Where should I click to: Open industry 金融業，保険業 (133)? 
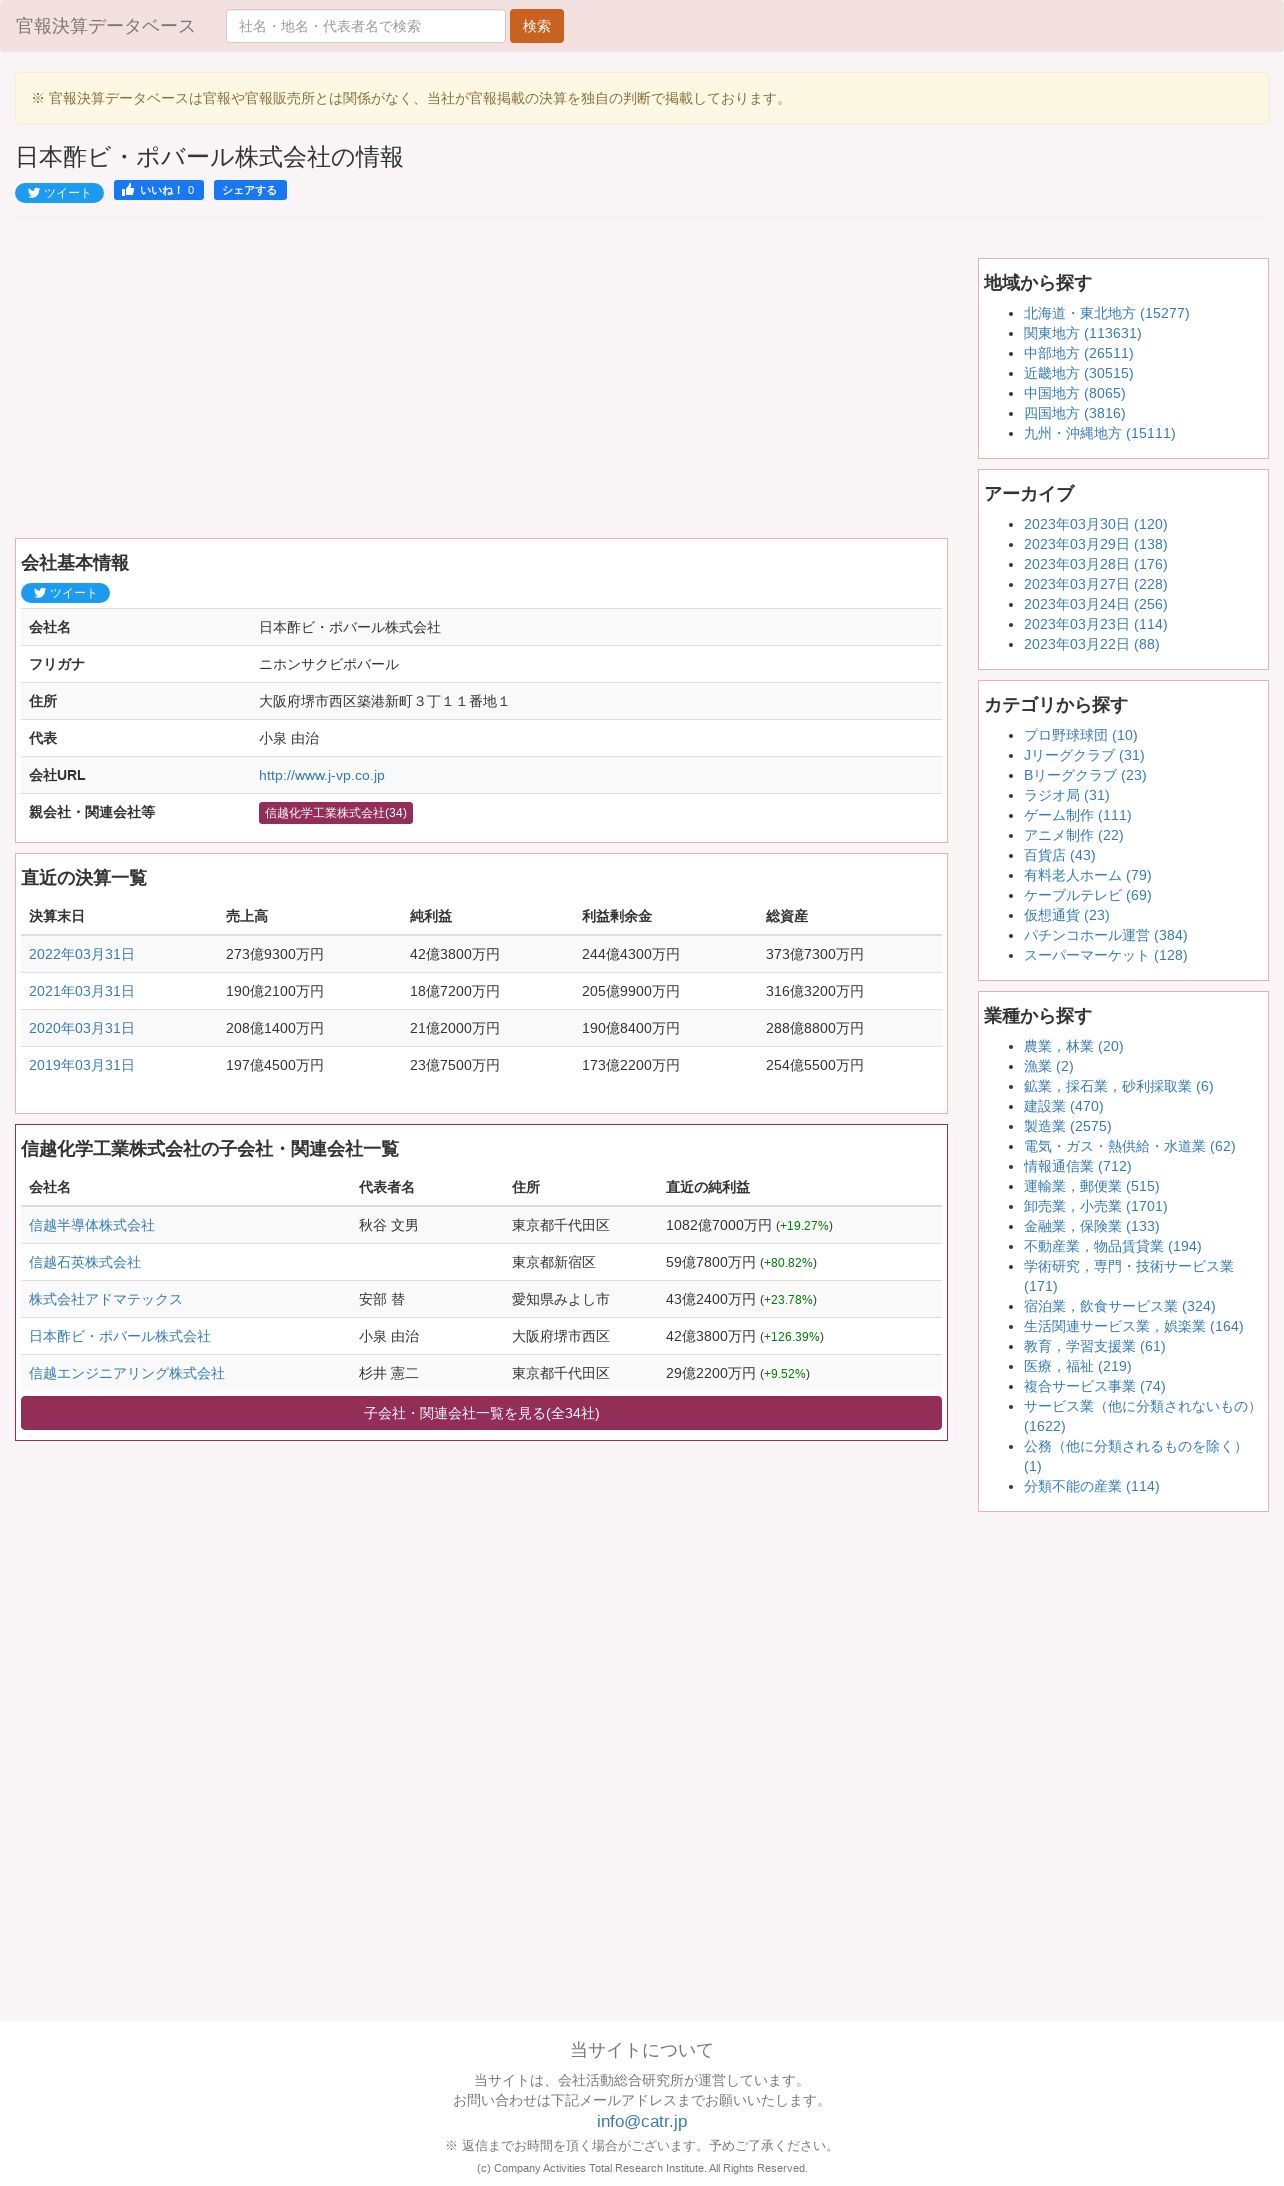(x=1091, y=1227)
